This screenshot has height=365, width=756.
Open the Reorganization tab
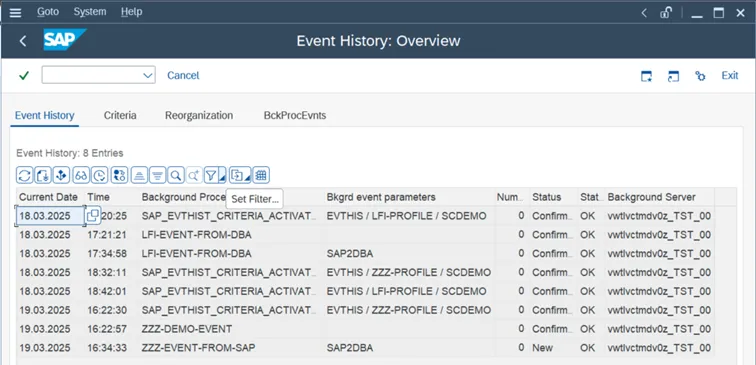tap(199, 116)
